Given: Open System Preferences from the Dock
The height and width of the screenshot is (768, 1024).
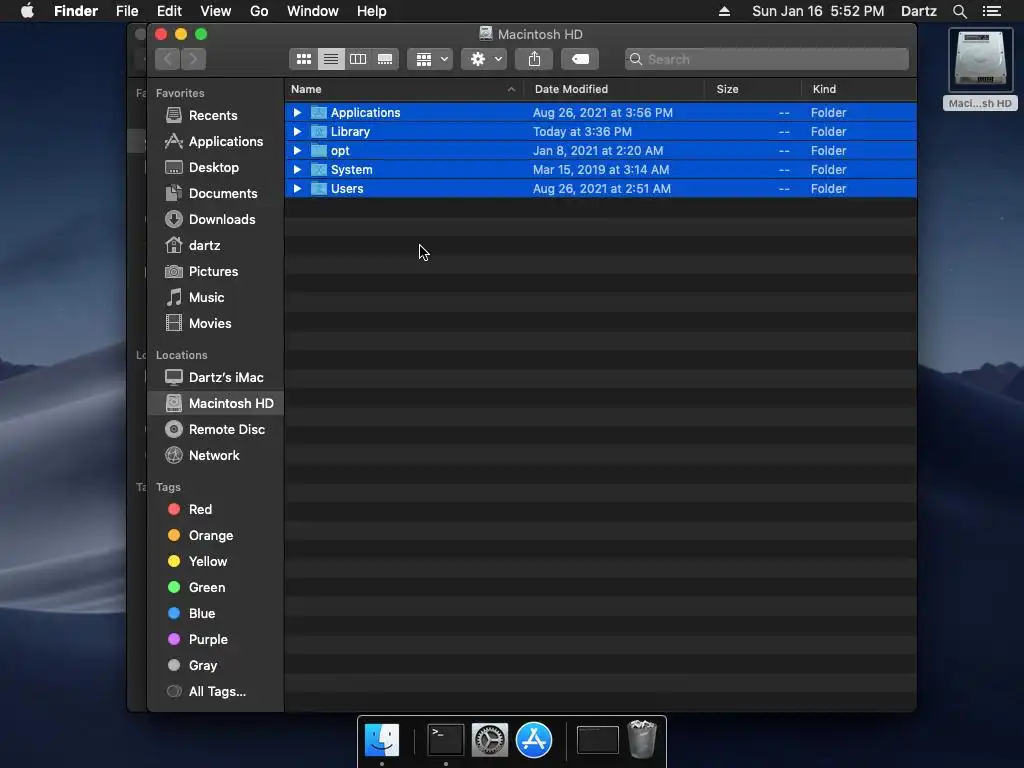Looking at the screenshot, I should tap(490, 740).
